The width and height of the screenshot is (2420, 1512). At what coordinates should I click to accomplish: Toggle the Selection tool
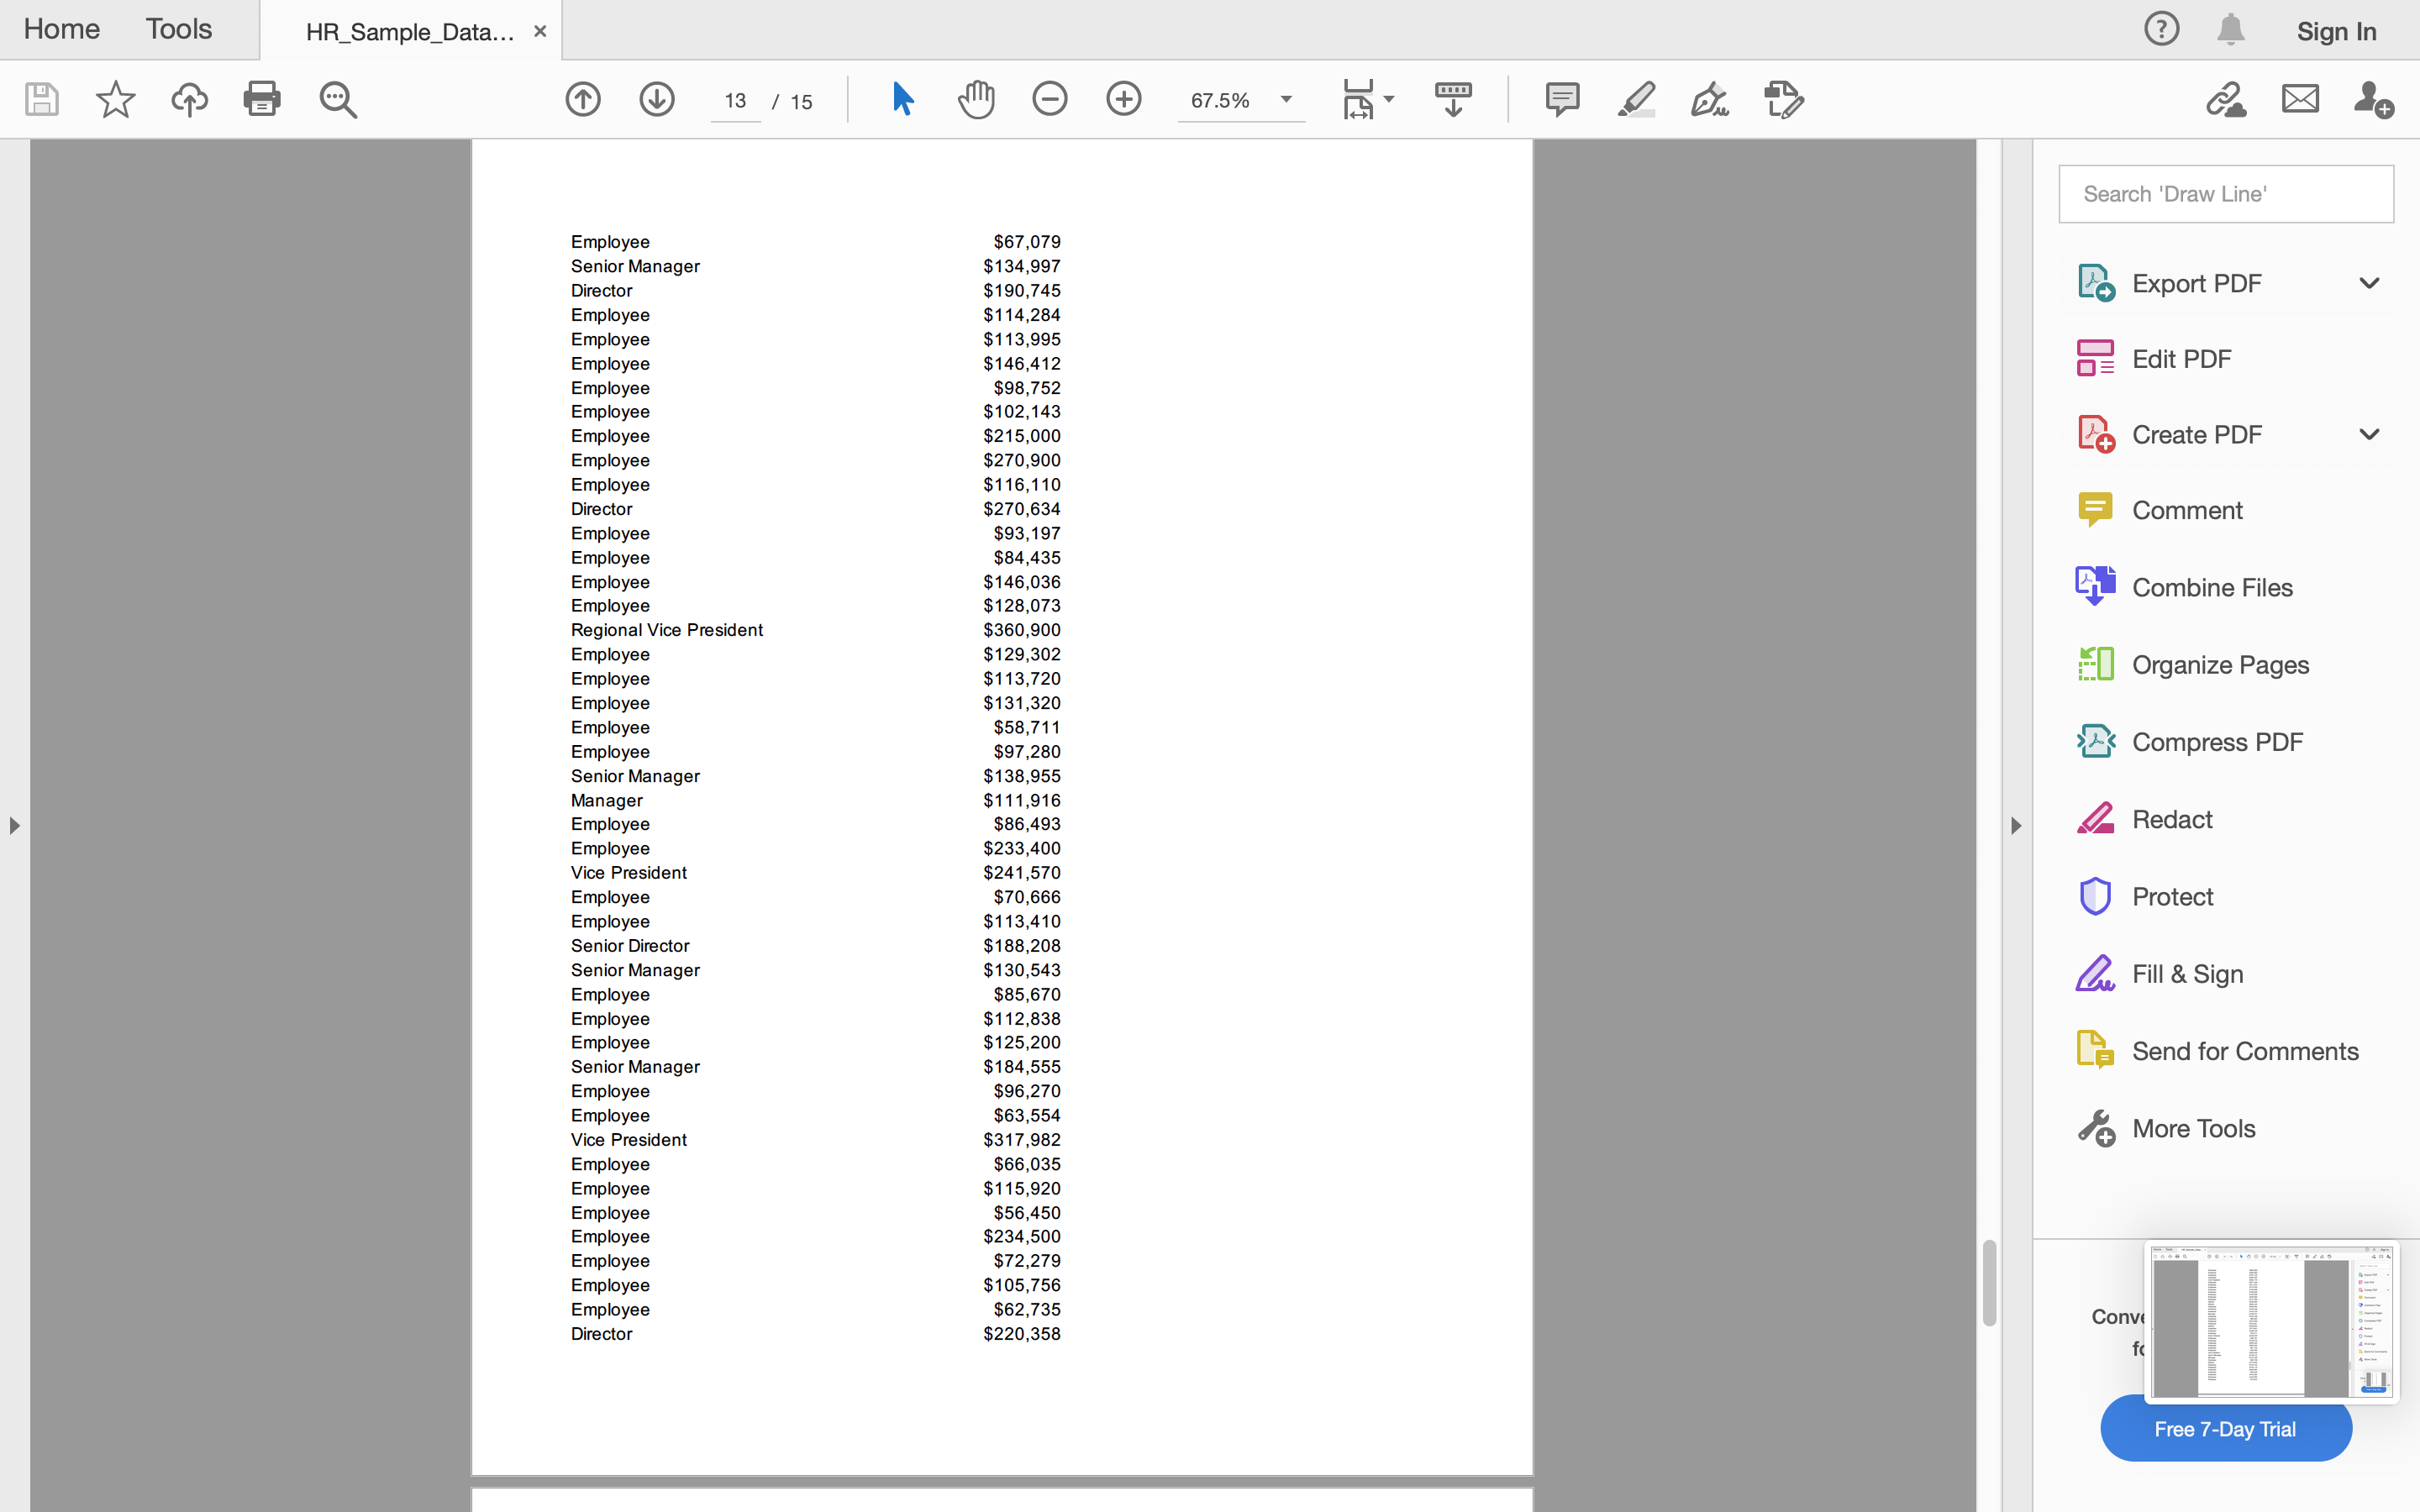pyautogui.click(x=901, y=99)
